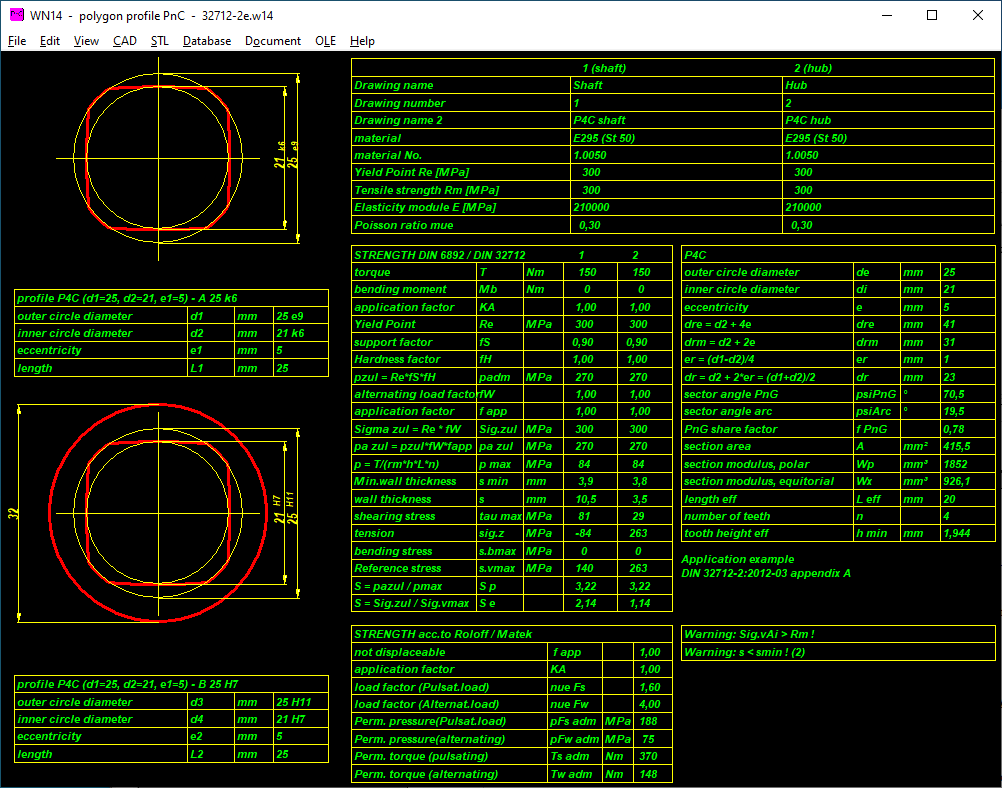Close the WN14 window

978,15
